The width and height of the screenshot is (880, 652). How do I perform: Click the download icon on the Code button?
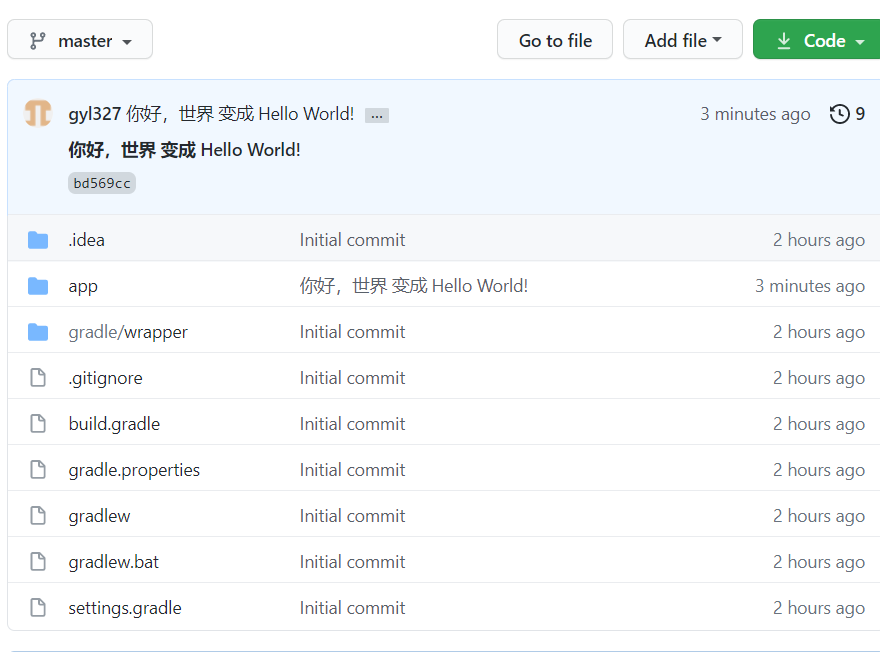(785, 39)
